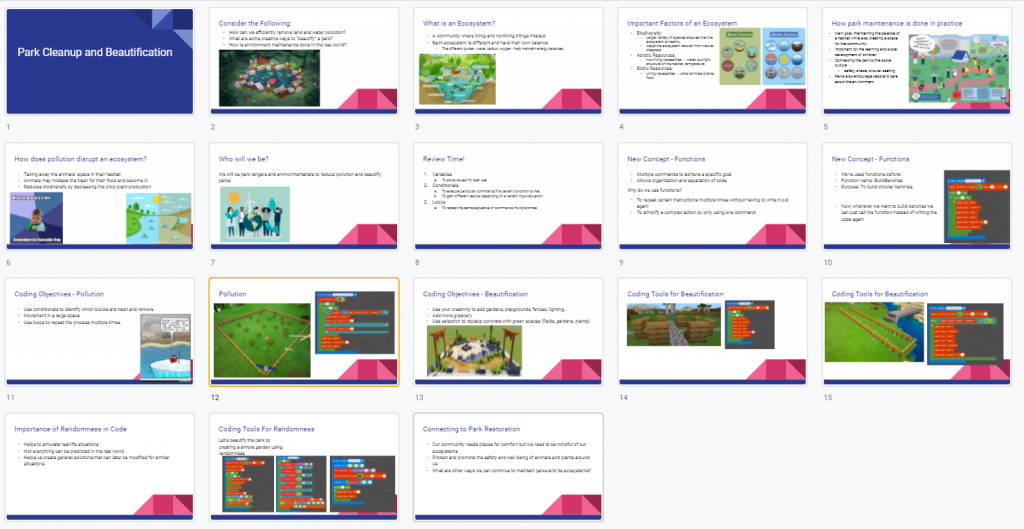Open the Importance of Randomness in Code slide
Screen dimensions: 1024x529
tap(100, 467)
